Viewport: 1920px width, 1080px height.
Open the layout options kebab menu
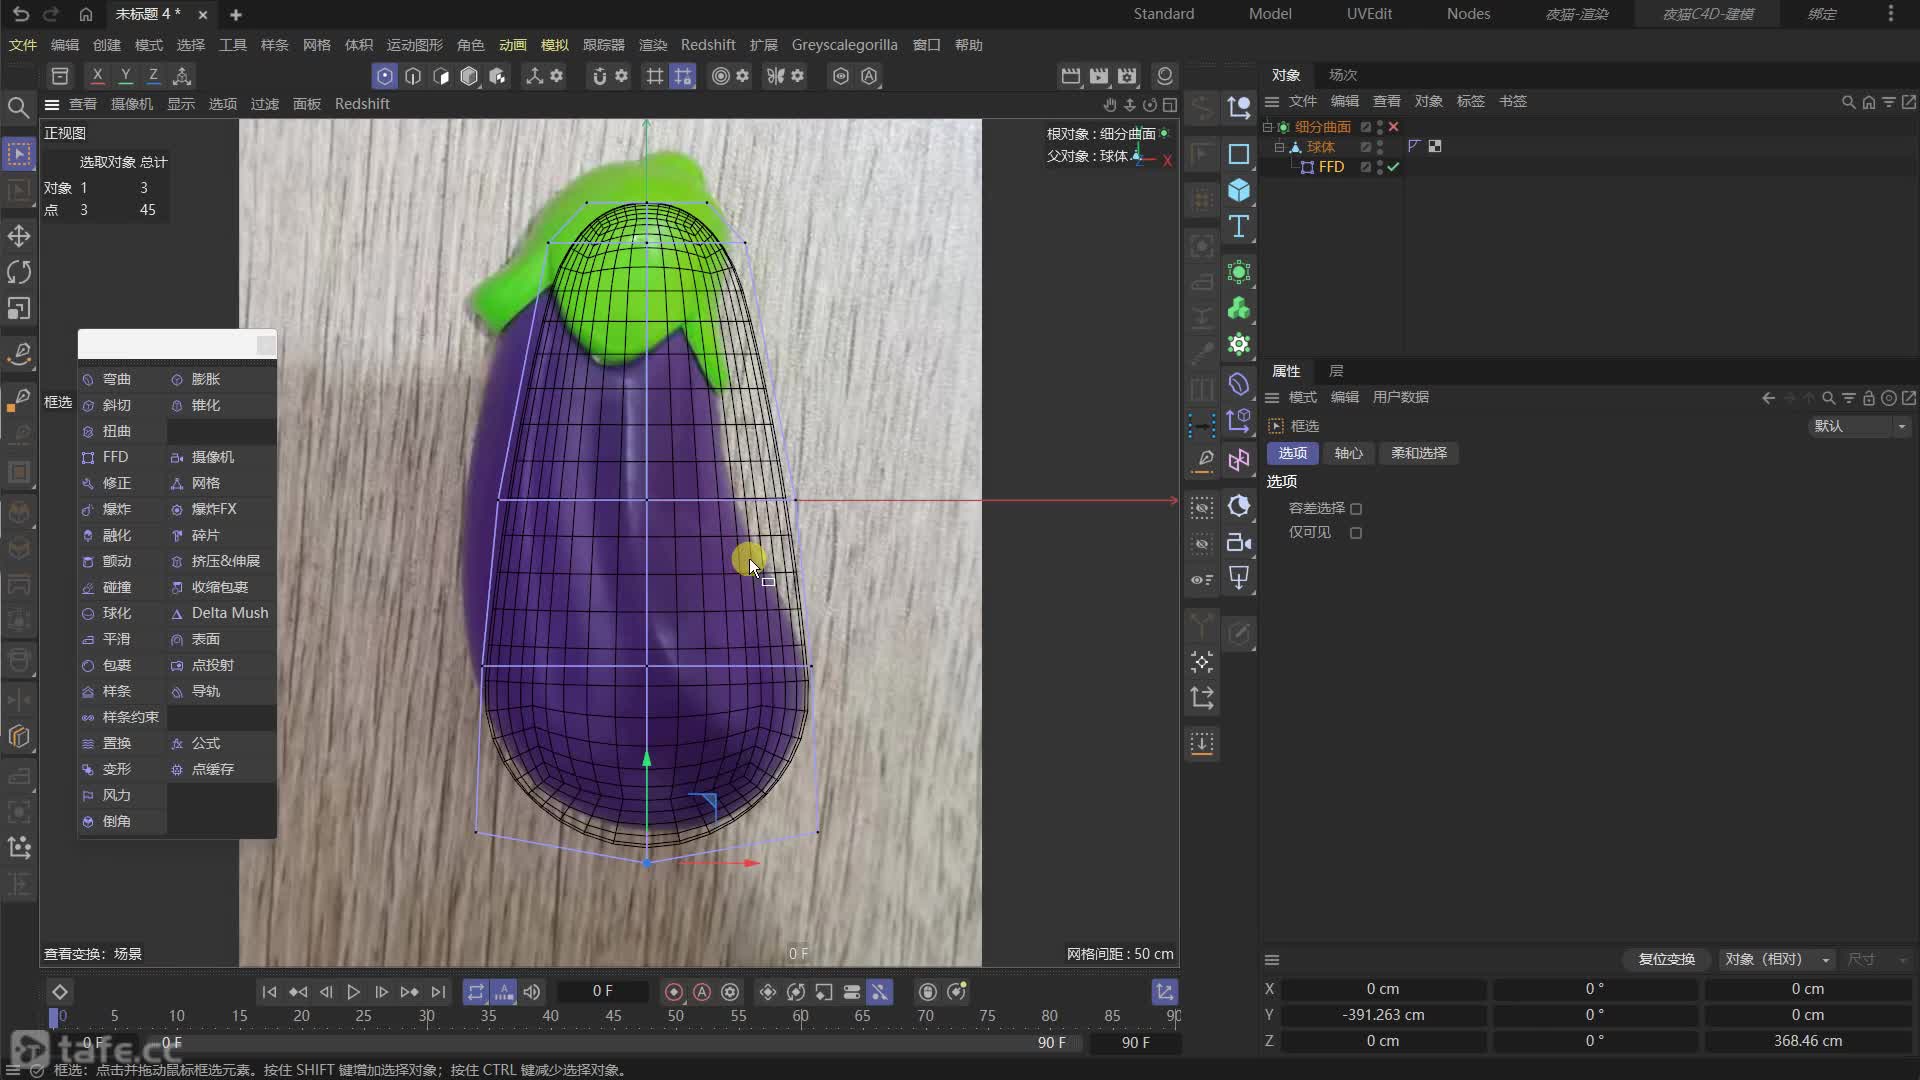(x=1890, y=14)
